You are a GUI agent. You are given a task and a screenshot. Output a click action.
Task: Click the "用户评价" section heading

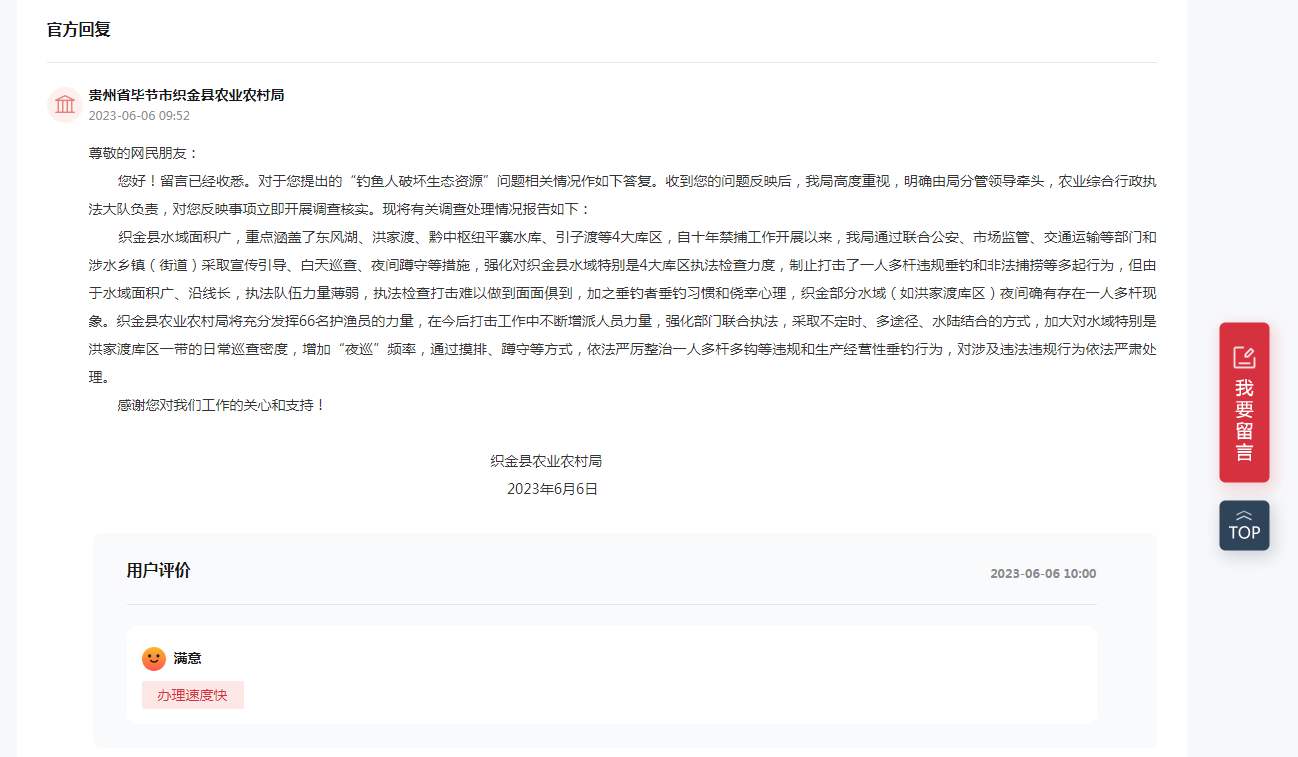158,571
